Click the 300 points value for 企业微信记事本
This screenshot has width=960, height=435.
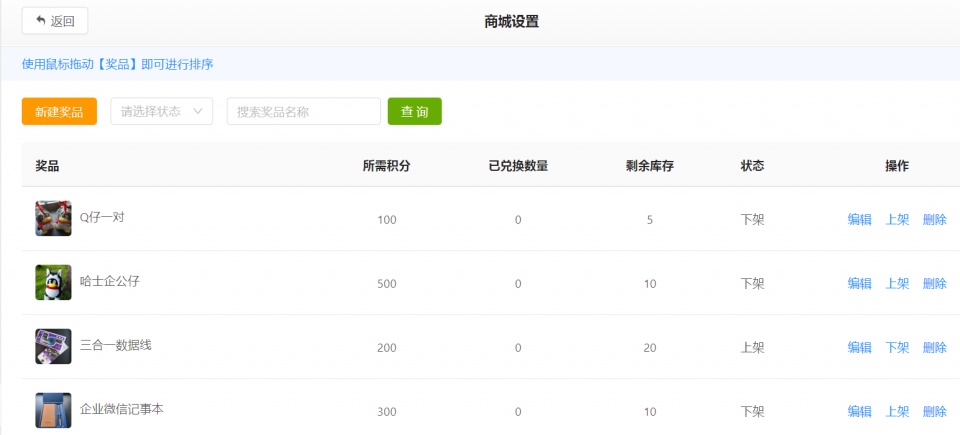(387, 412)
